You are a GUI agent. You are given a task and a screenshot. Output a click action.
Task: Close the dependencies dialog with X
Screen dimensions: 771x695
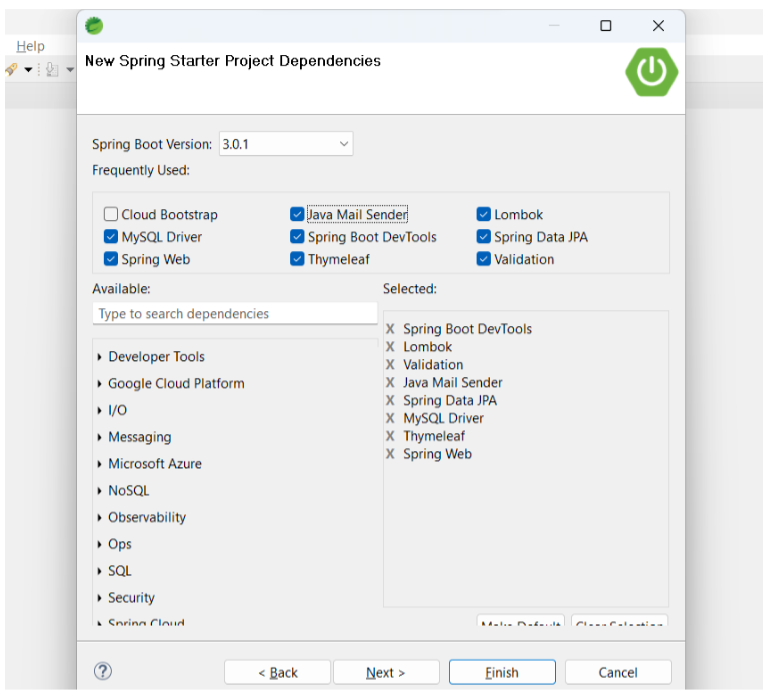(658, 26)
